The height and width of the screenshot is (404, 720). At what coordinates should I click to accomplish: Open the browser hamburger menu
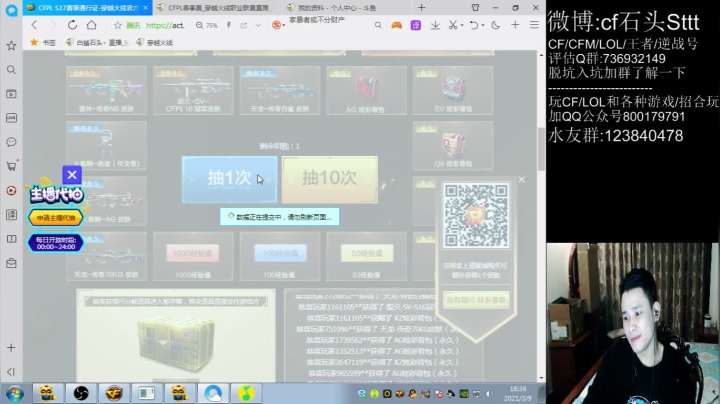pyautogui.click(x=534, y=25)
